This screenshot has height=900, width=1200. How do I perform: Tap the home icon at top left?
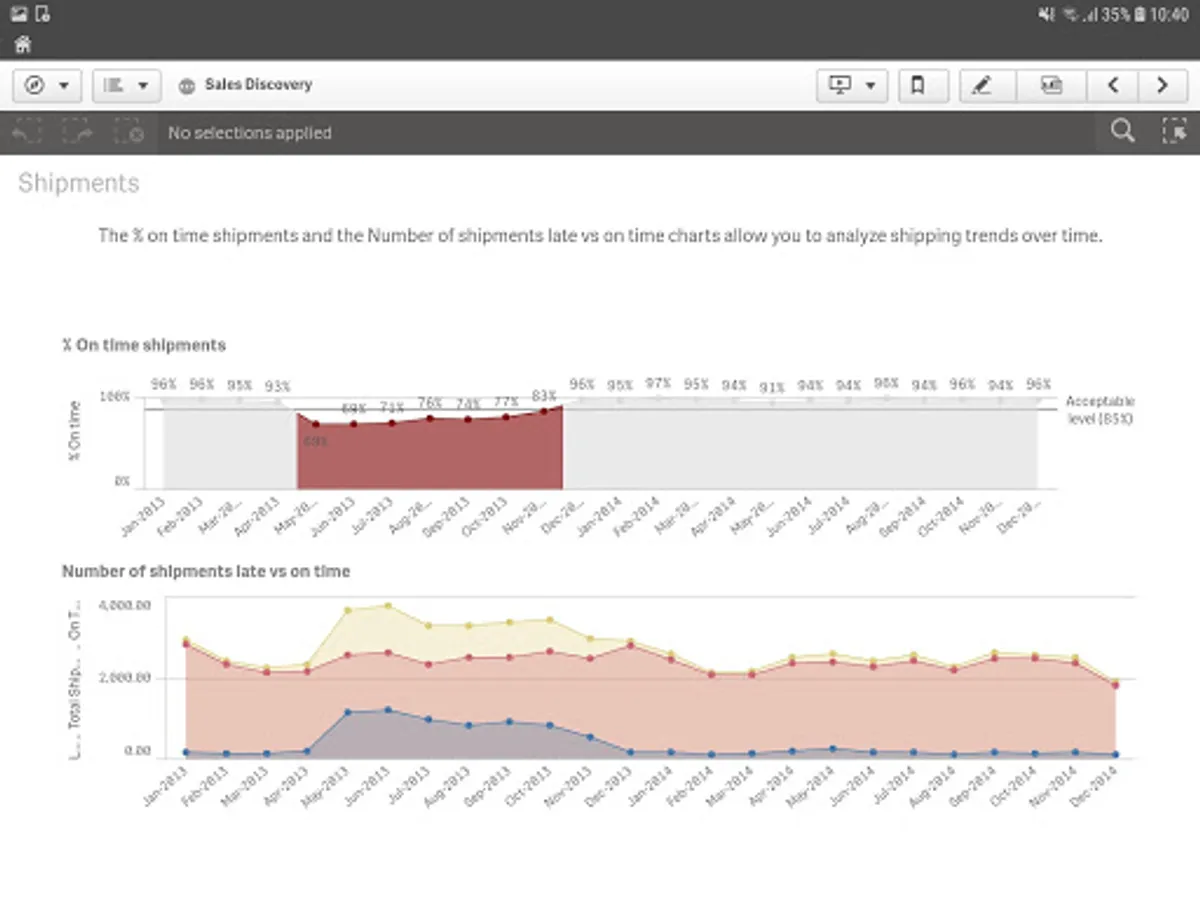[x=22, y=45]
